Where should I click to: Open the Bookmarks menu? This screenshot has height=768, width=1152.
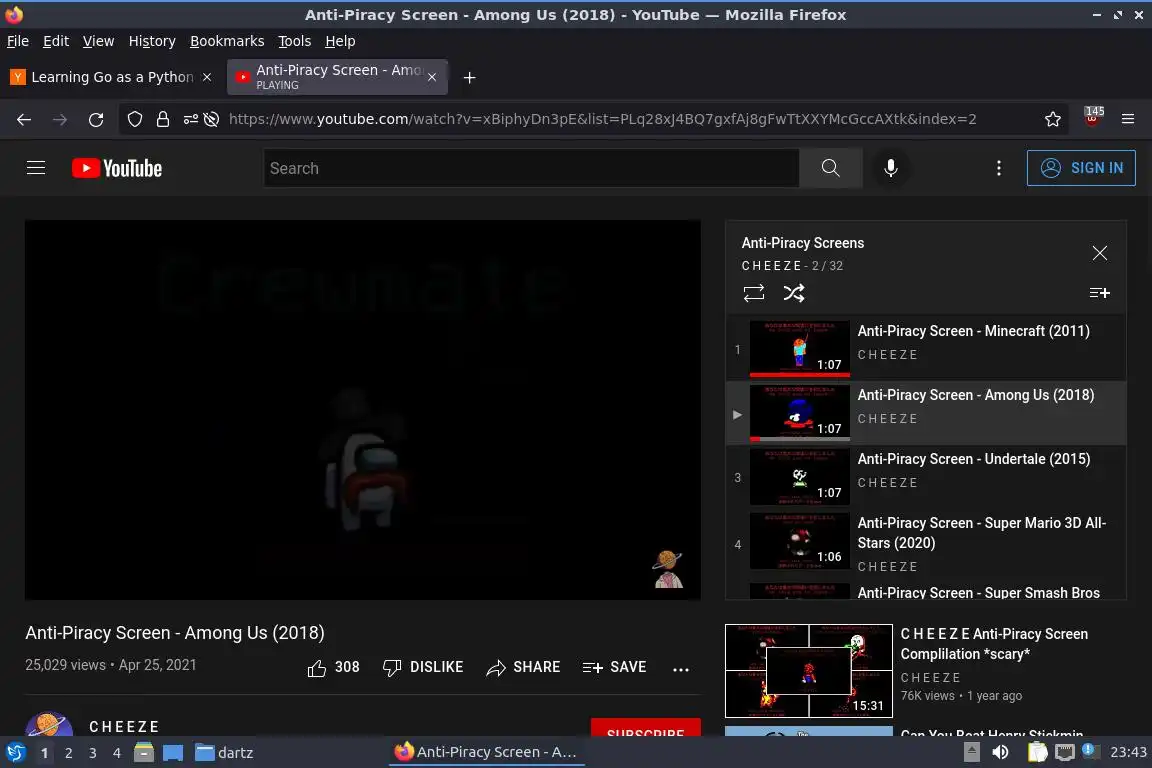coord(227,41)
